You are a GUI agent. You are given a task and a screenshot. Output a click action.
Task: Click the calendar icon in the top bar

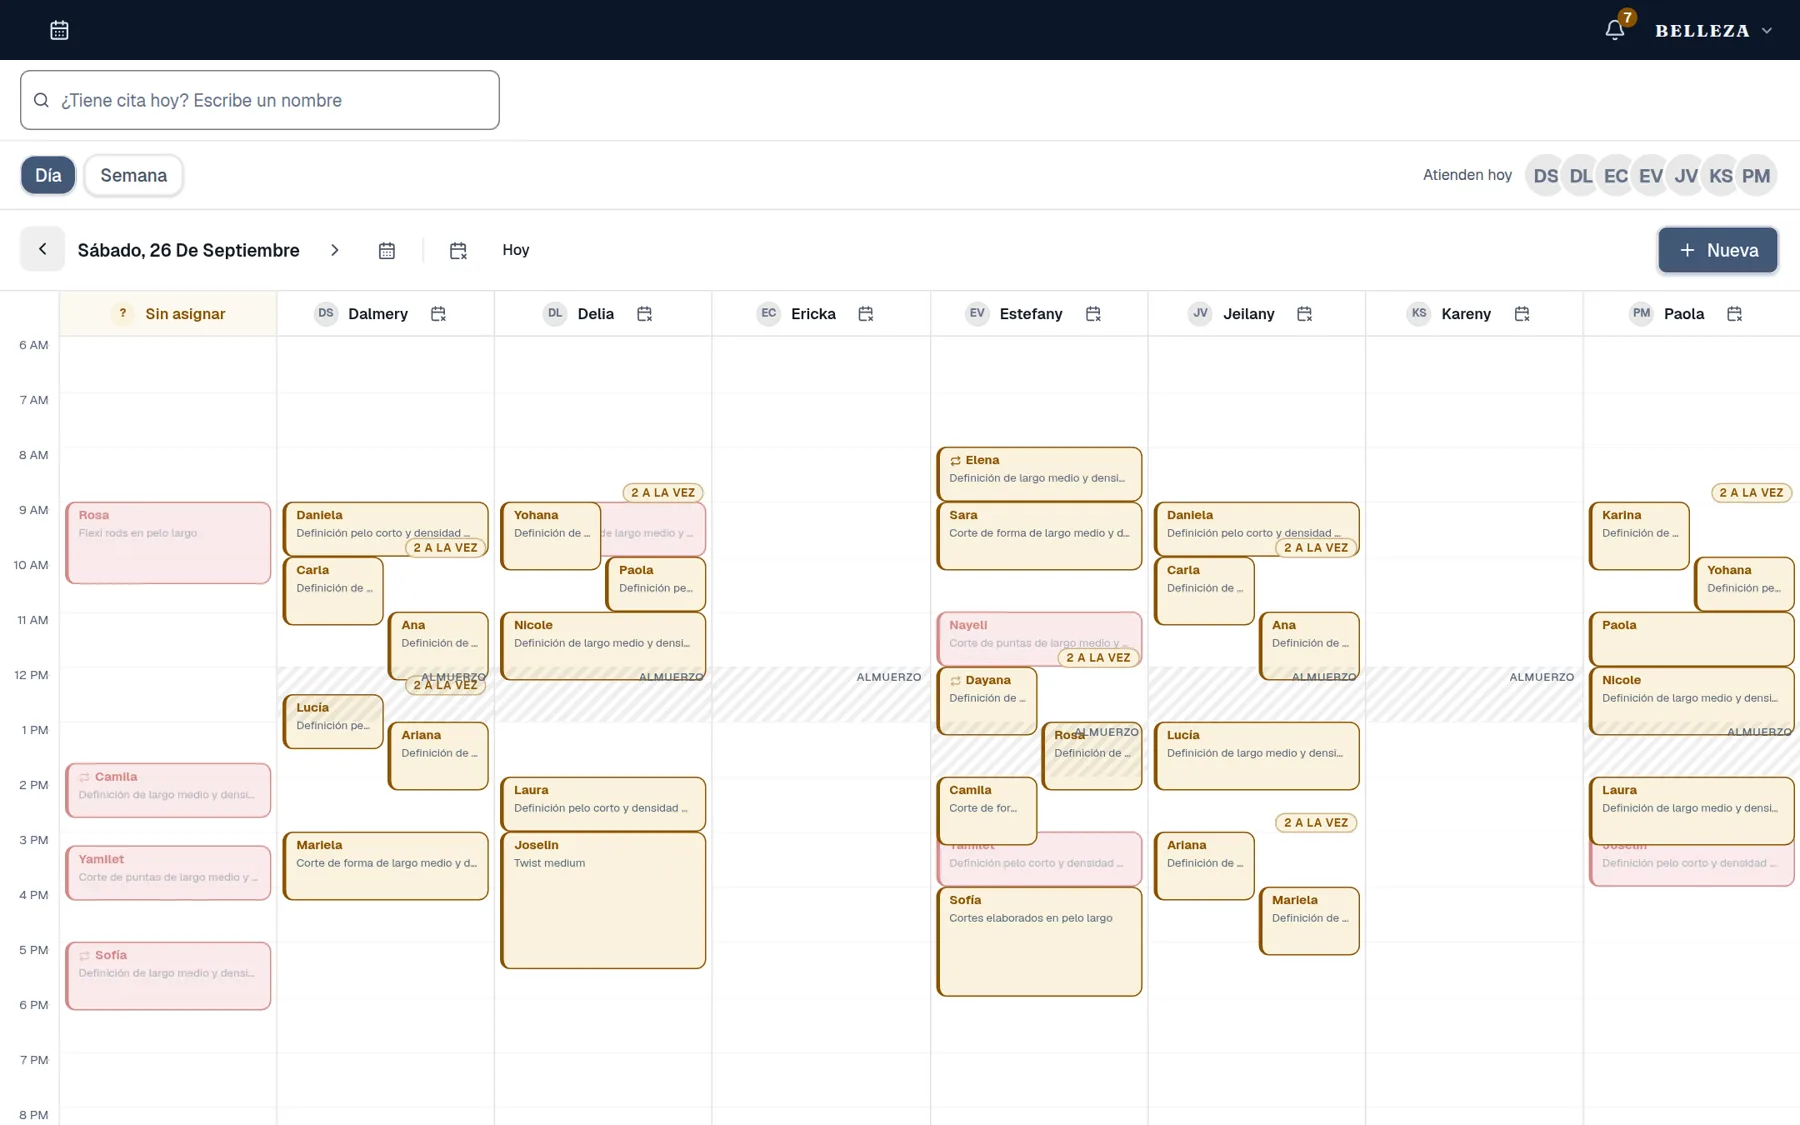tap(59, 30)
